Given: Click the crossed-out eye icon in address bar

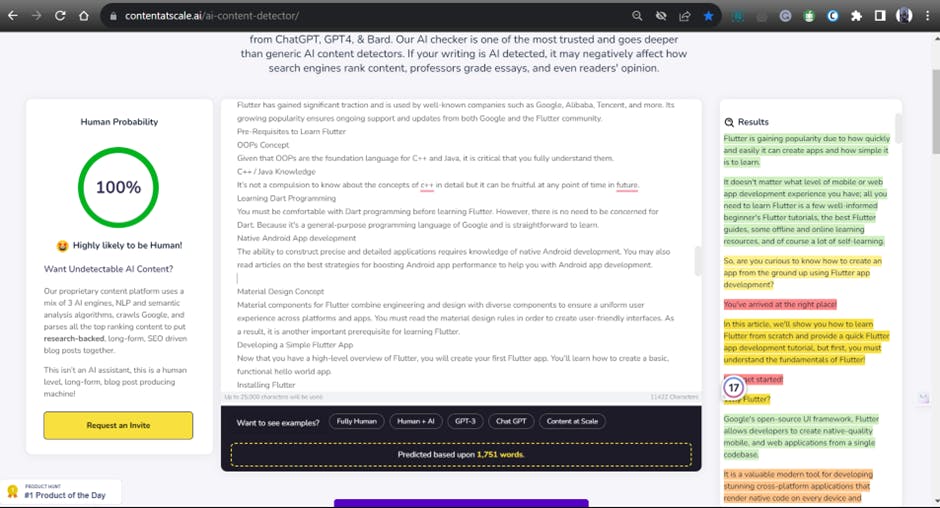Looking at the screenshot, I should pyautogui.click(x=661, y=16).
